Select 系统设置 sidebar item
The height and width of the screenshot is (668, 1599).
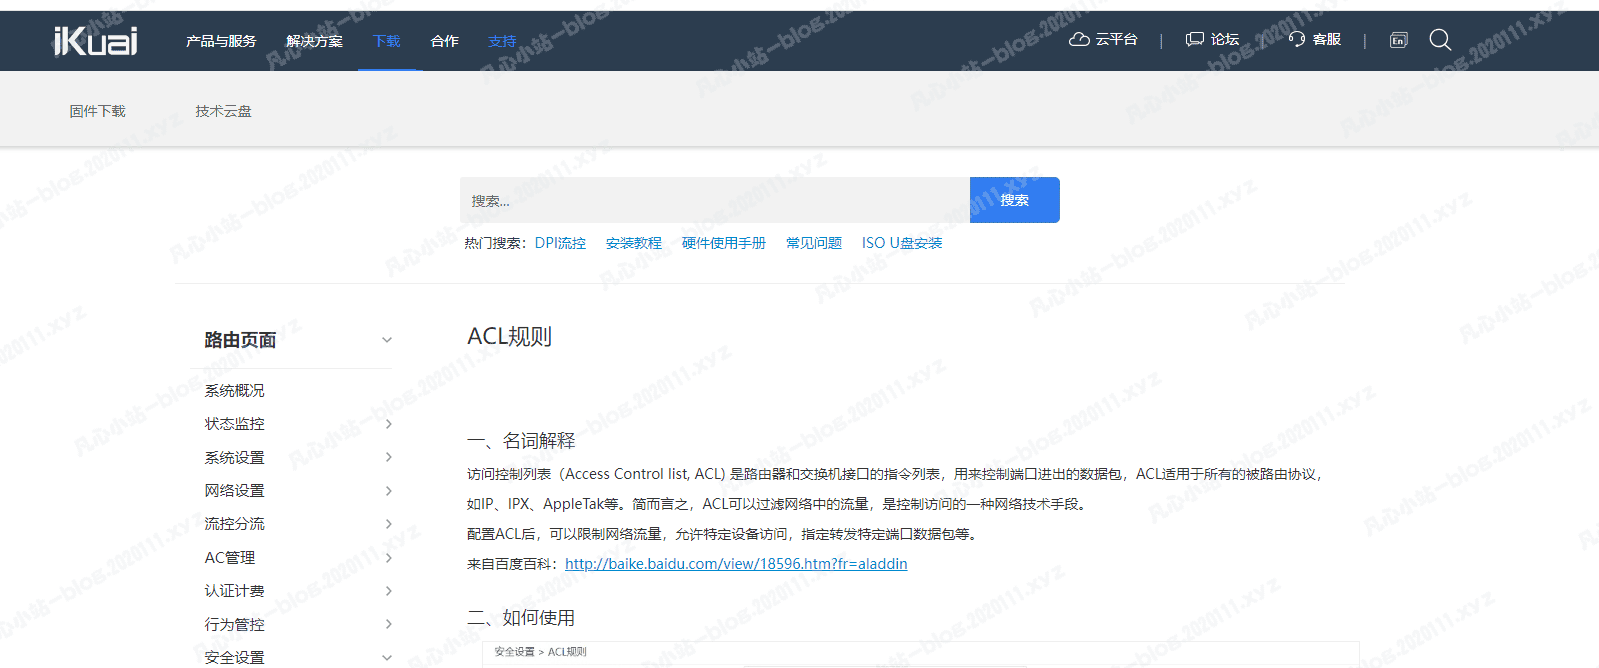point(234,458)
